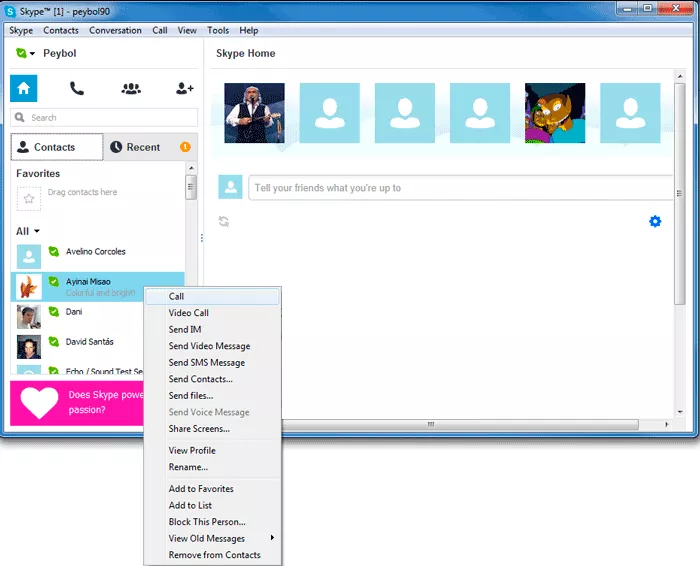Screen dimensions: 700x566
Task: Choose Add to Favorites
Action: click(213, 489)
